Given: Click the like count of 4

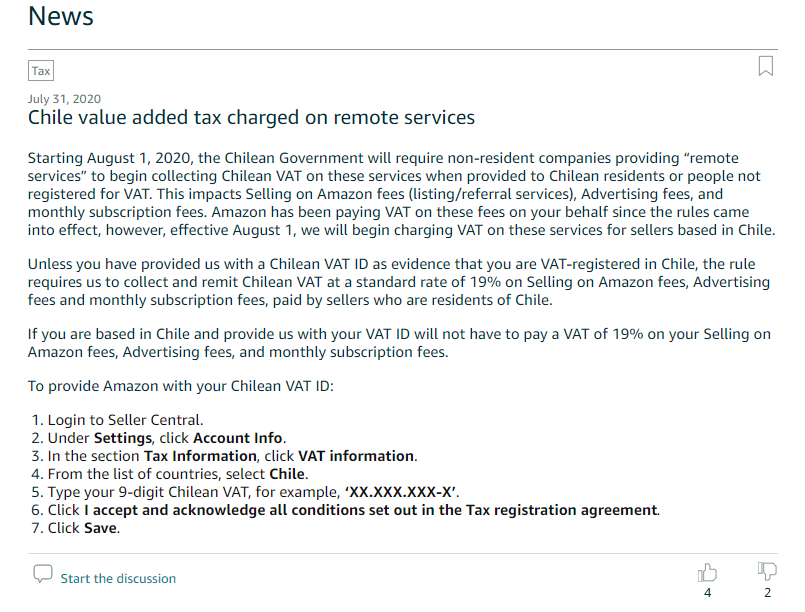Looking at the screenshot, I should click(707, 593).
